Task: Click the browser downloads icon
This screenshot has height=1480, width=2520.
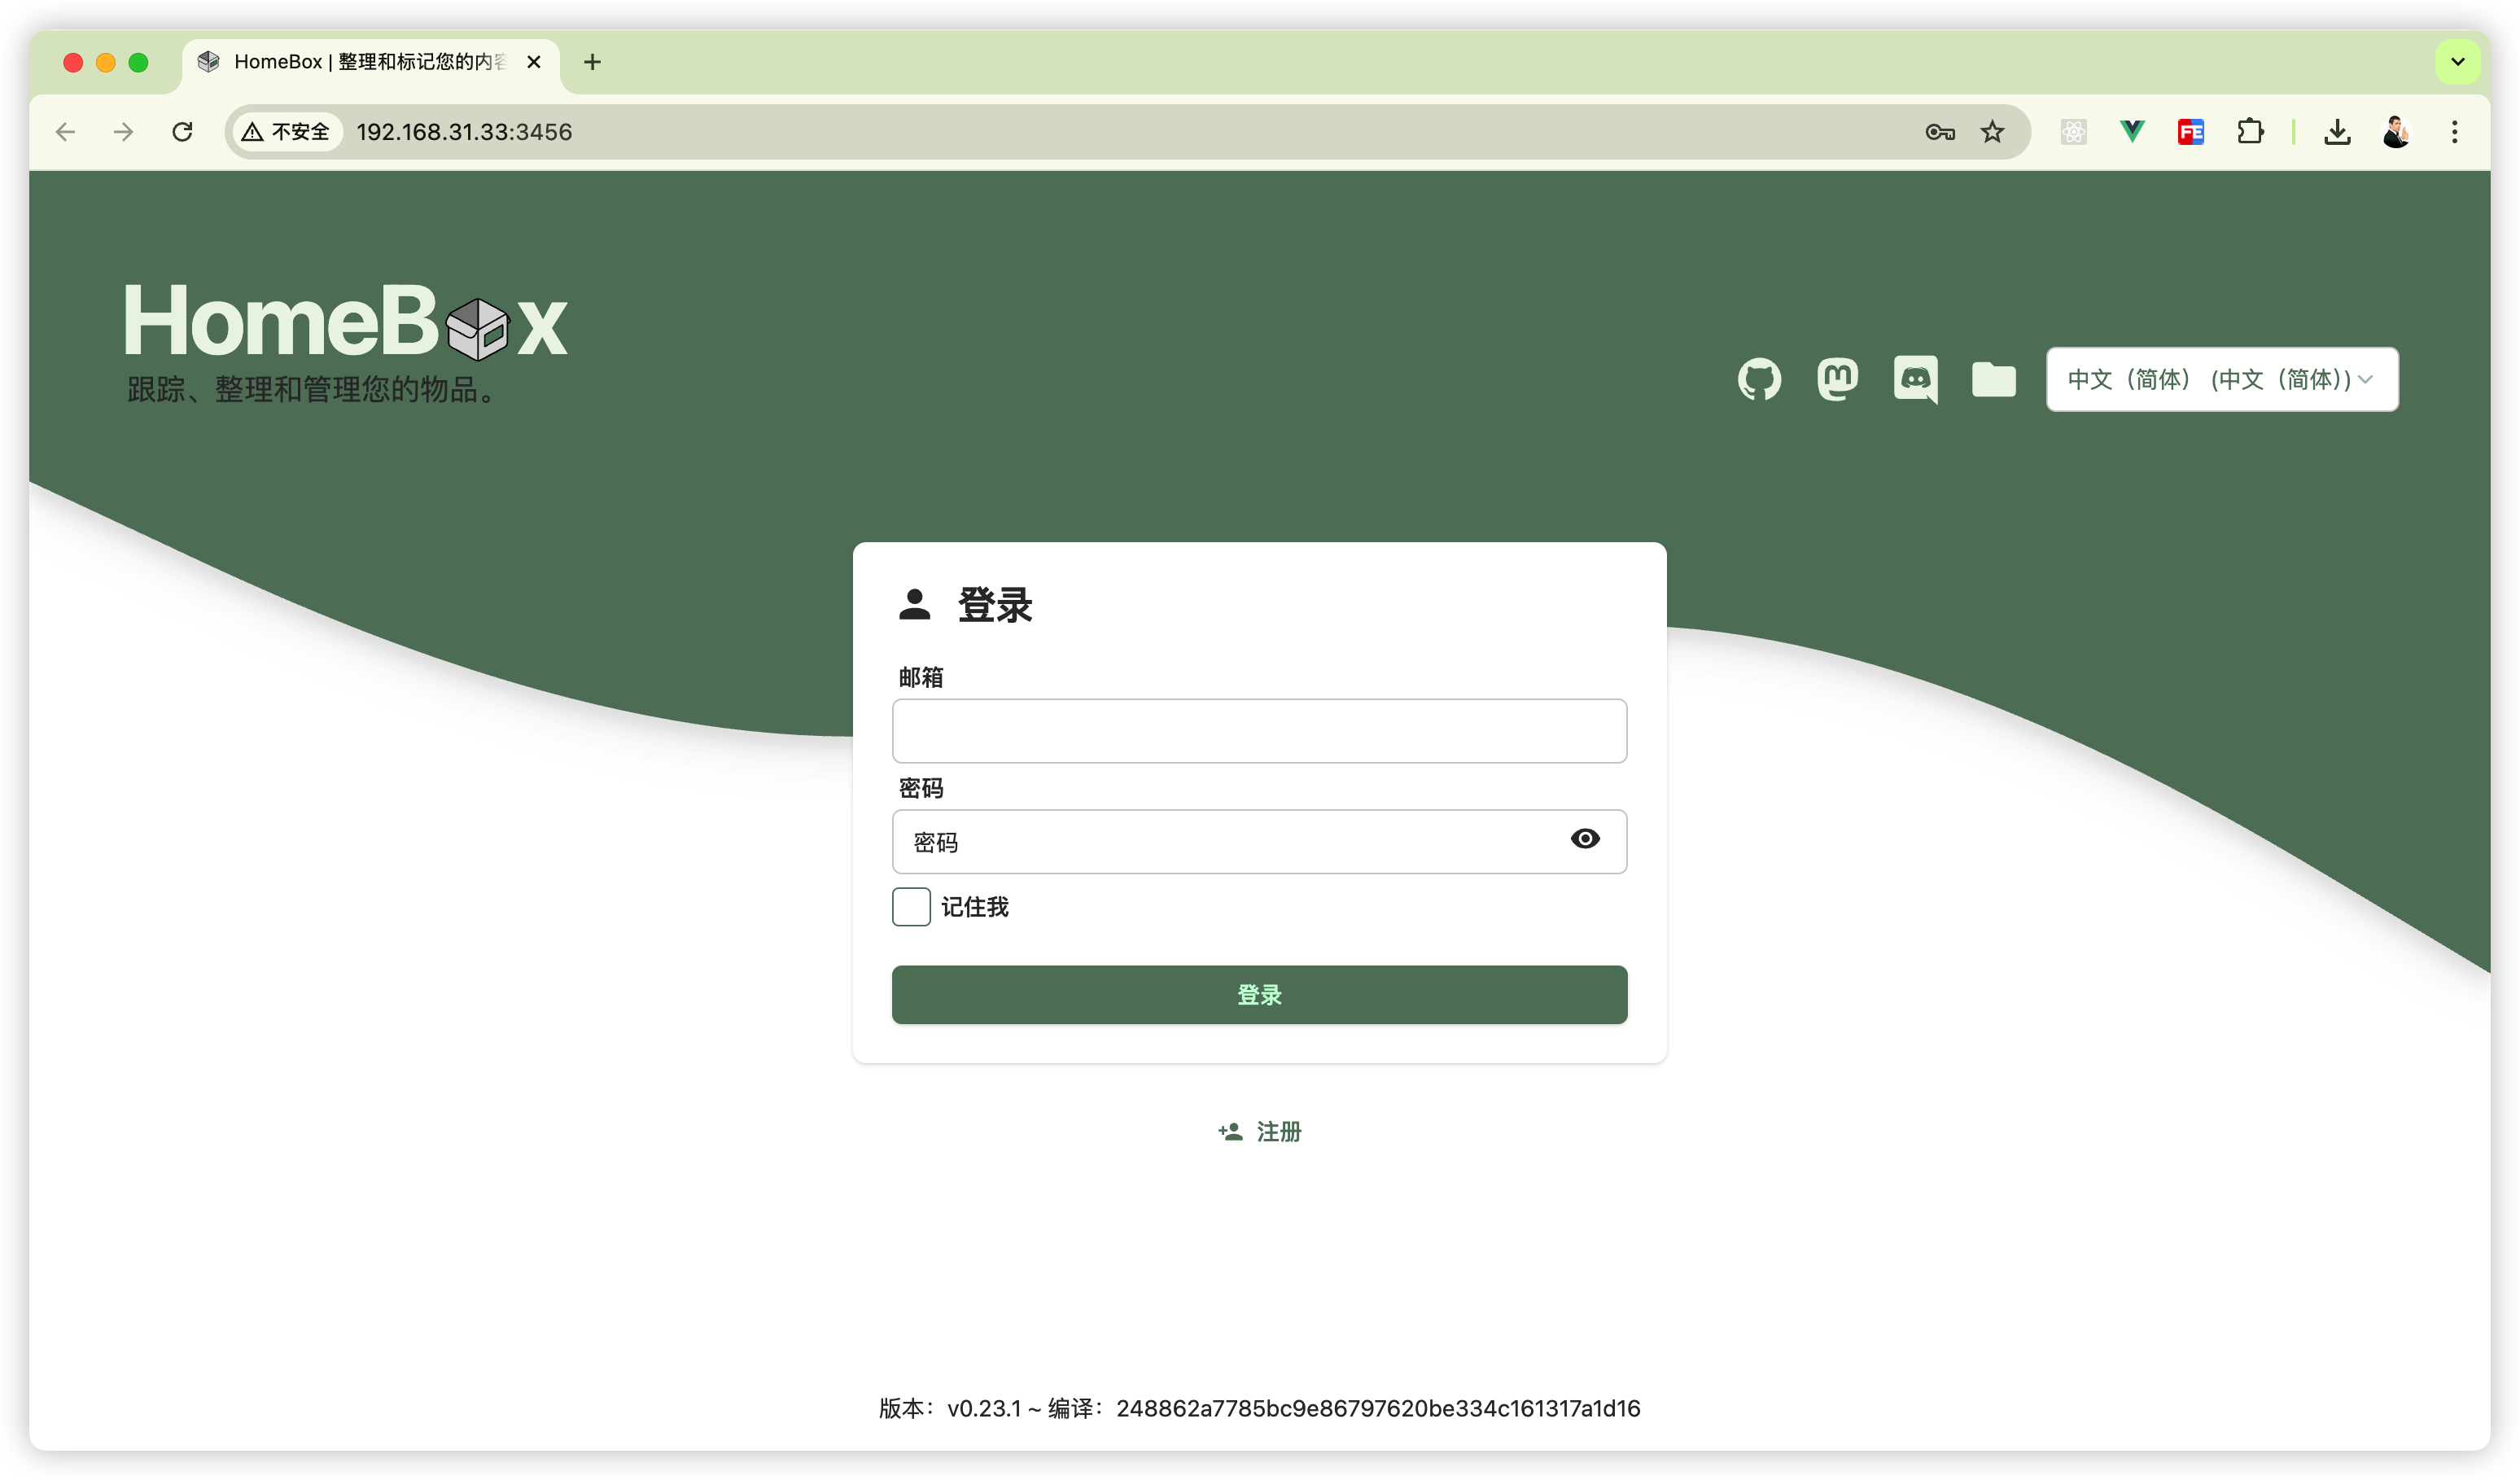Action: coord(2337,132)
